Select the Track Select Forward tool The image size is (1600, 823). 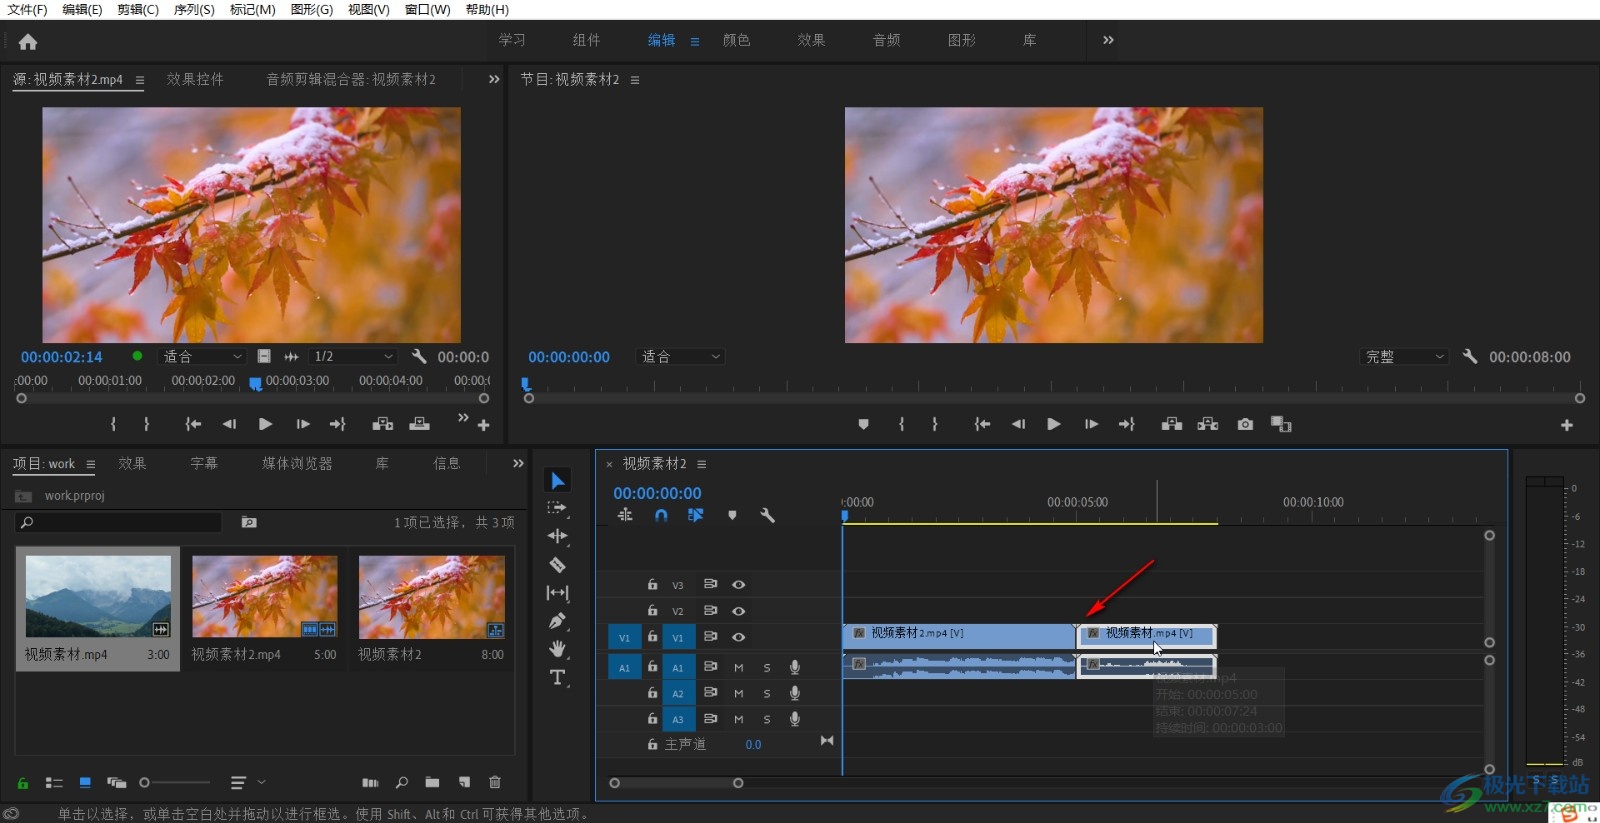click(557, 508)
